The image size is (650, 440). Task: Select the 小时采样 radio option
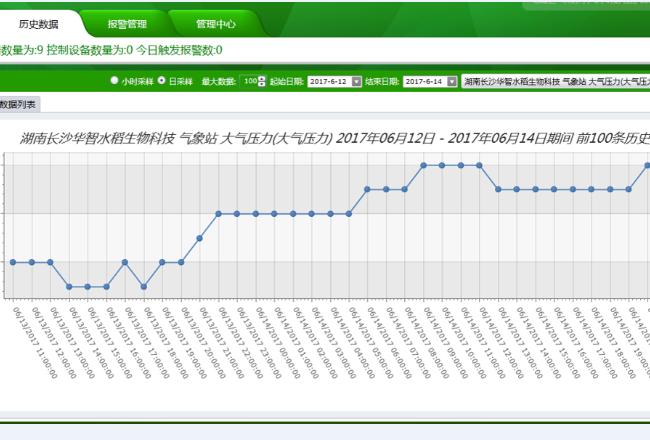click(x=114, y=80)
